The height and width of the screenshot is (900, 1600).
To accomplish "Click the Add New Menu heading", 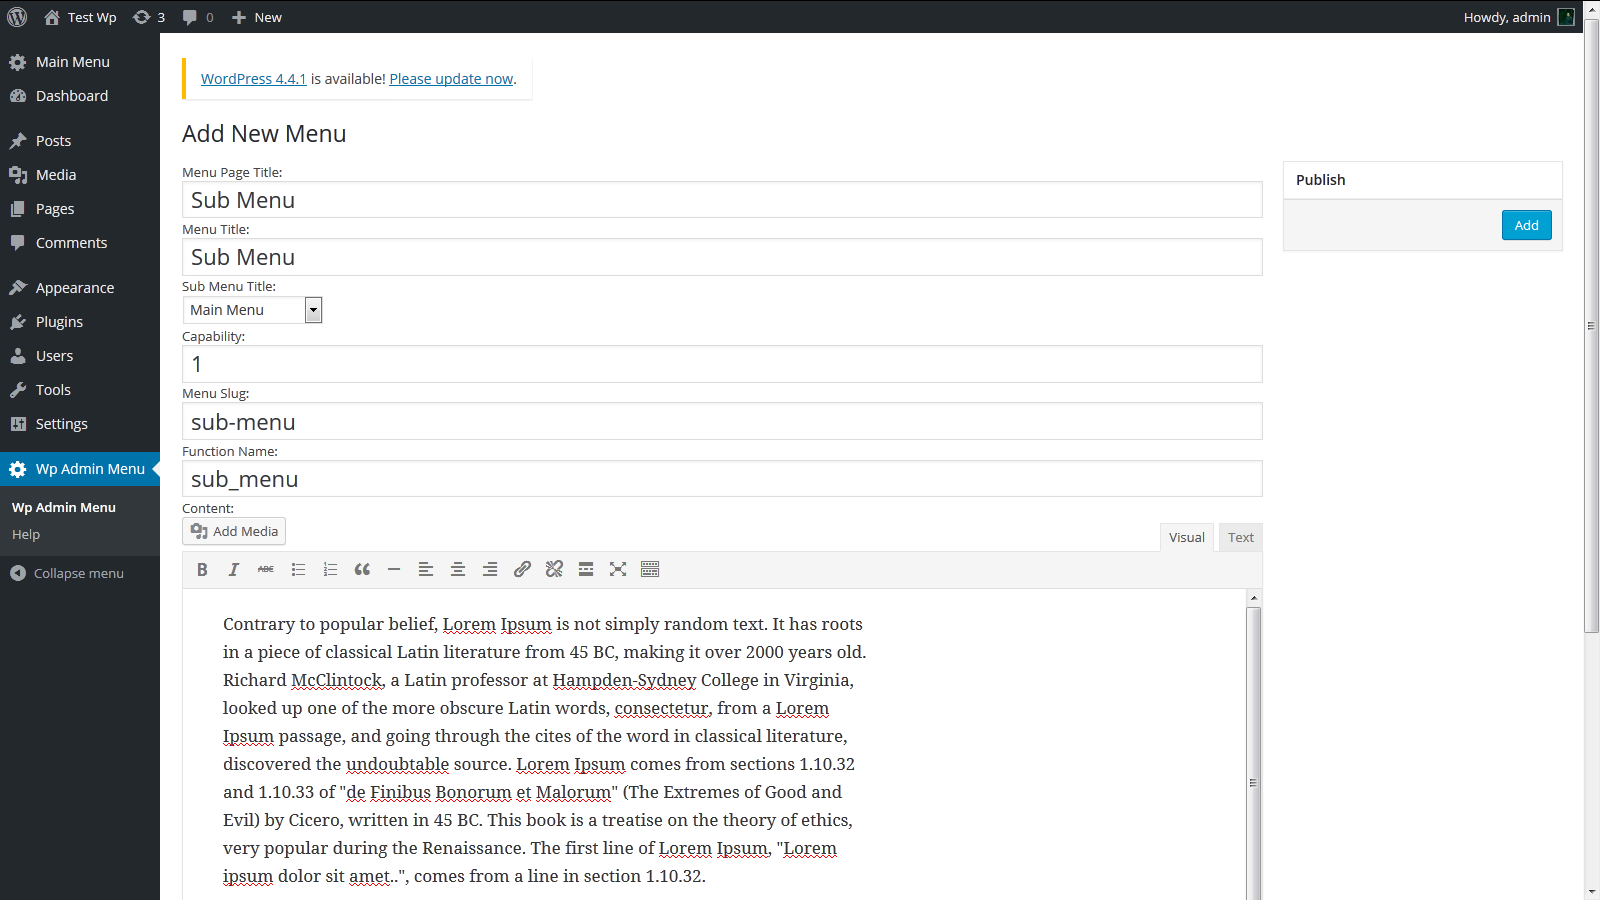I will tap(264, 134).
